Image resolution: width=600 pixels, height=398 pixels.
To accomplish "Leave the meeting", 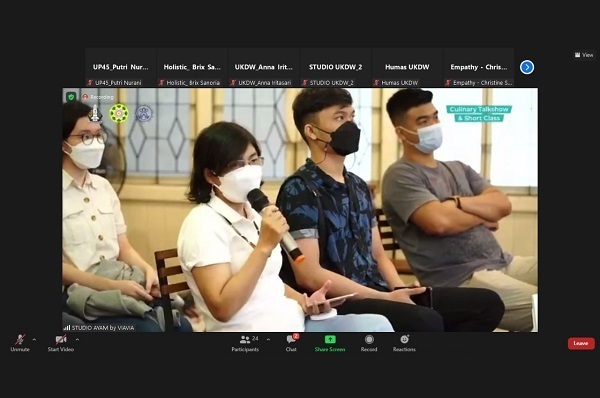I will [x=581, y=343].
